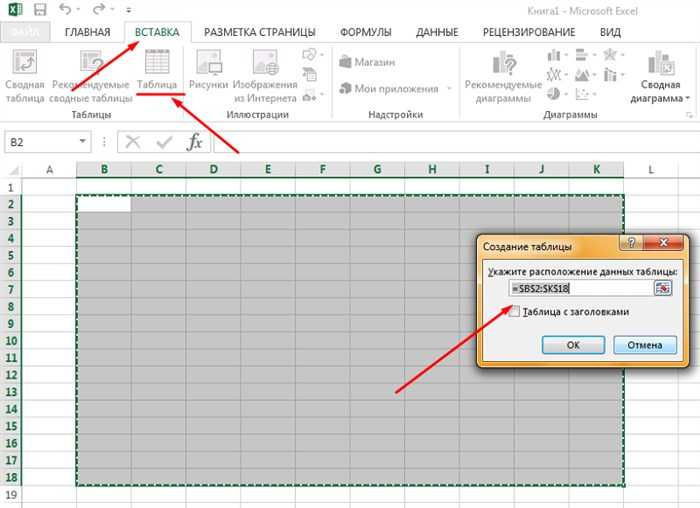Select column A header

click(x=49, y=170)
